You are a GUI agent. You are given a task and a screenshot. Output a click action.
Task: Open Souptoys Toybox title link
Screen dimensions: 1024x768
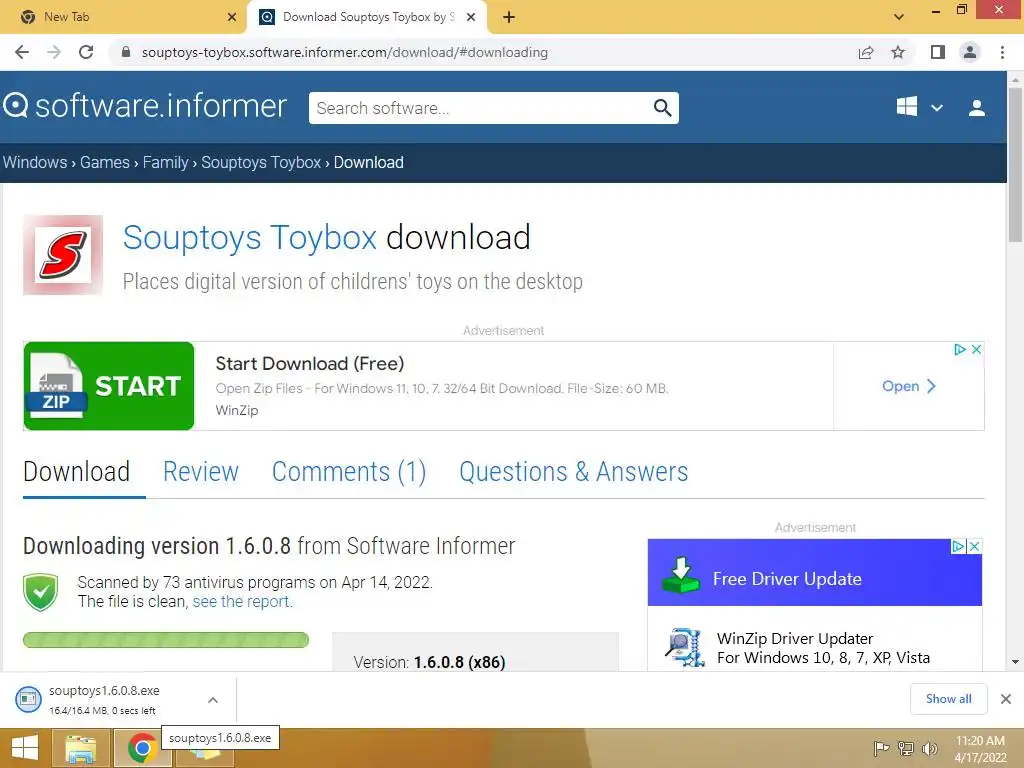[x=249, y=237]
